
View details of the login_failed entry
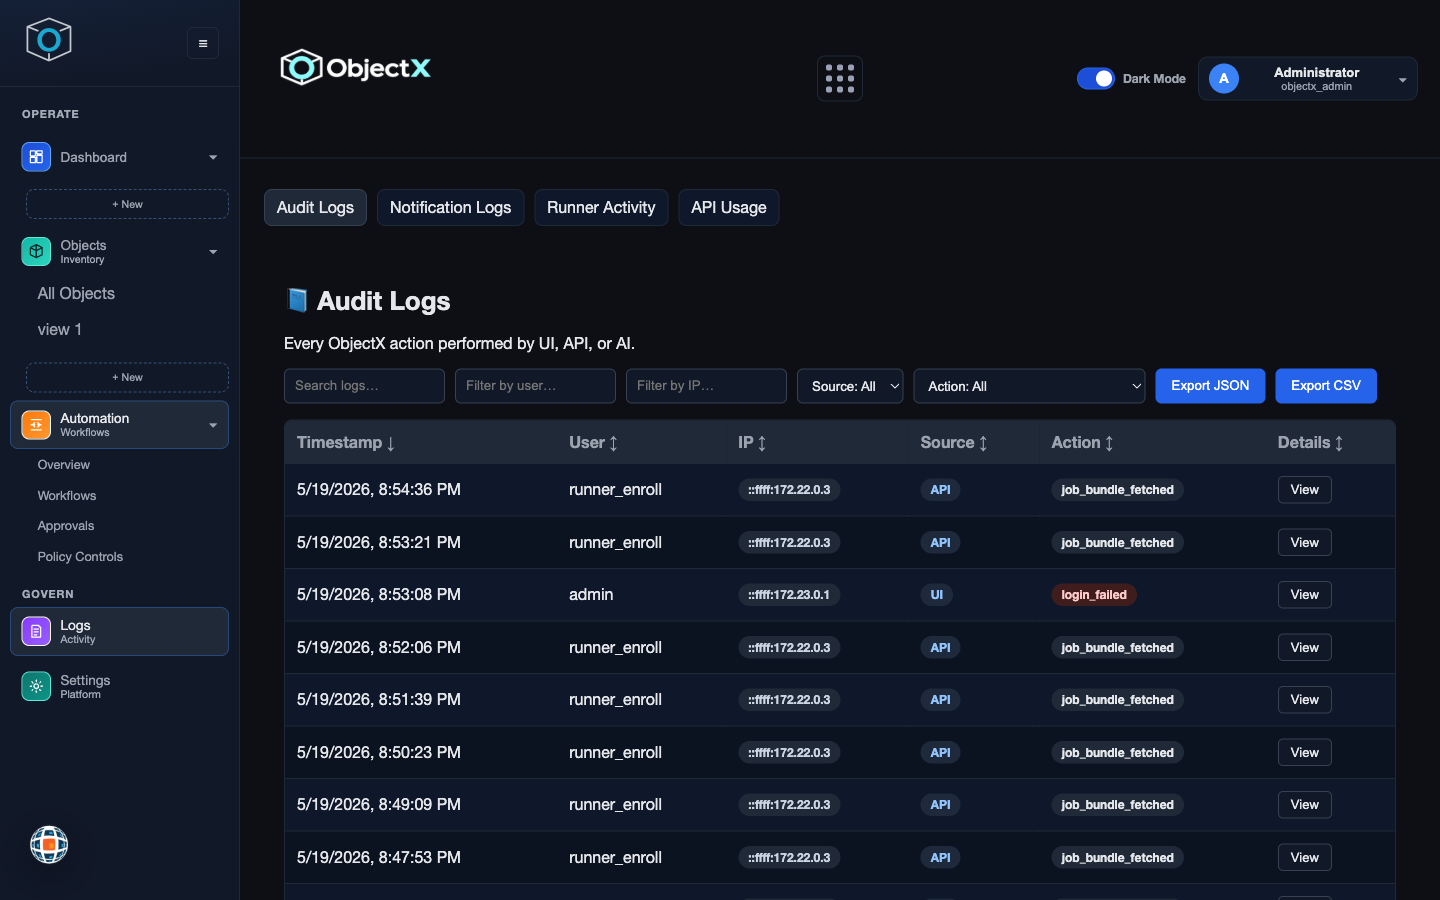point(1305,595)
